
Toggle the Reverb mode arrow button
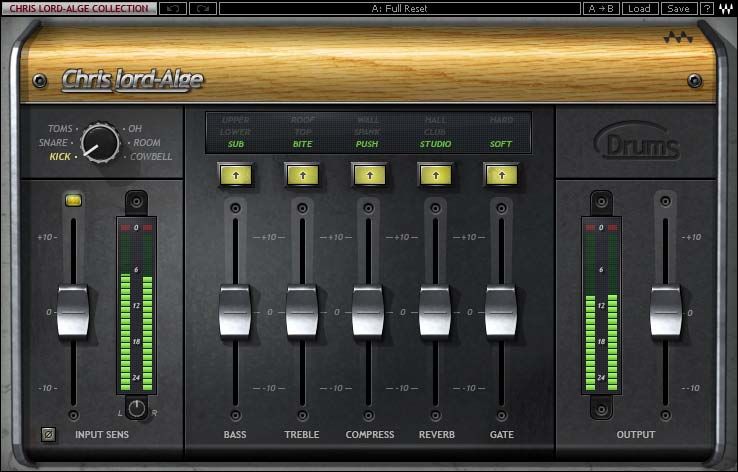pyautogui.click(x=435, y=176)
